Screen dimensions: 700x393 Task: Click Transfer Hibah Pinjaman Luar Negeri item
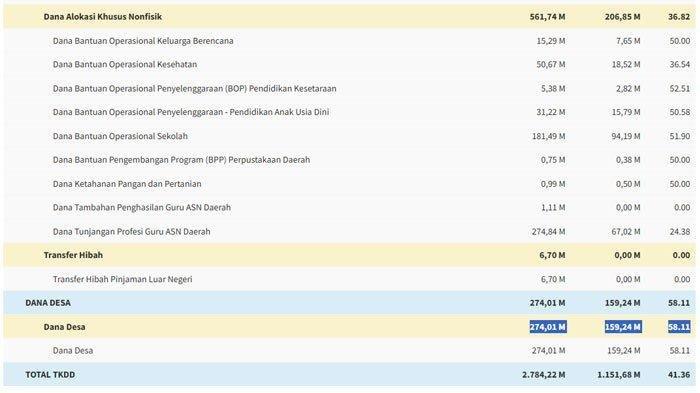pos(122,279)
